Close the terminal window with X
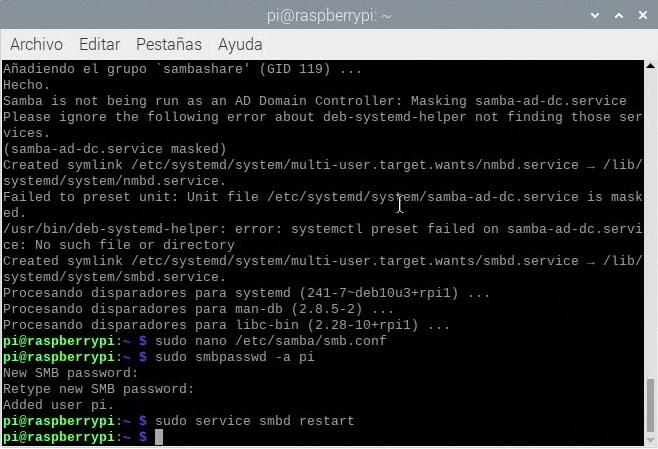The image size is (658, 449). pos(642,16)
